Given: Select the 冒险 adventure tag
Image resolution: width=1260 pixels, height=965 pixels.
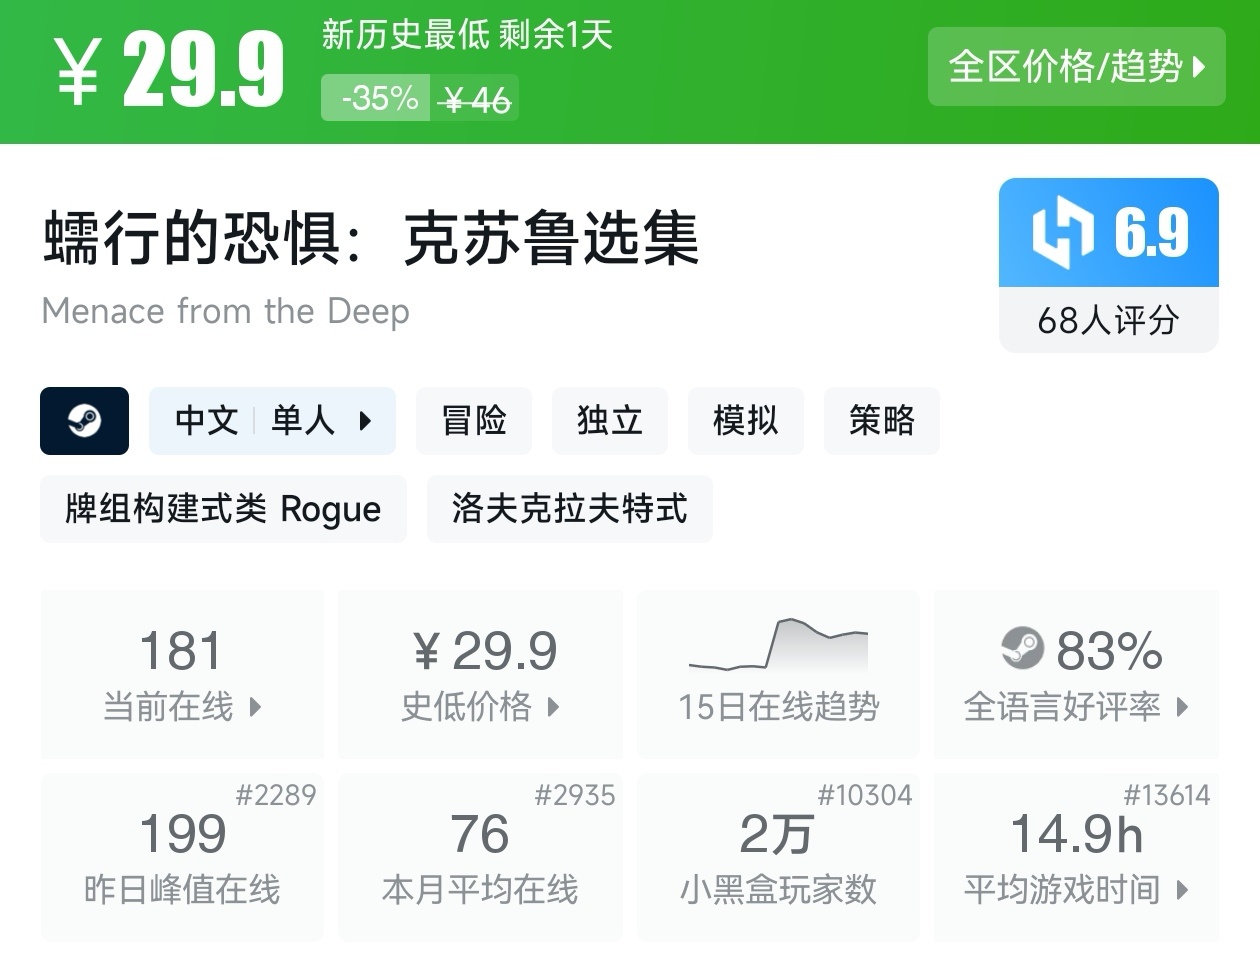Looking at the screenshot, I should coord(474,421).
